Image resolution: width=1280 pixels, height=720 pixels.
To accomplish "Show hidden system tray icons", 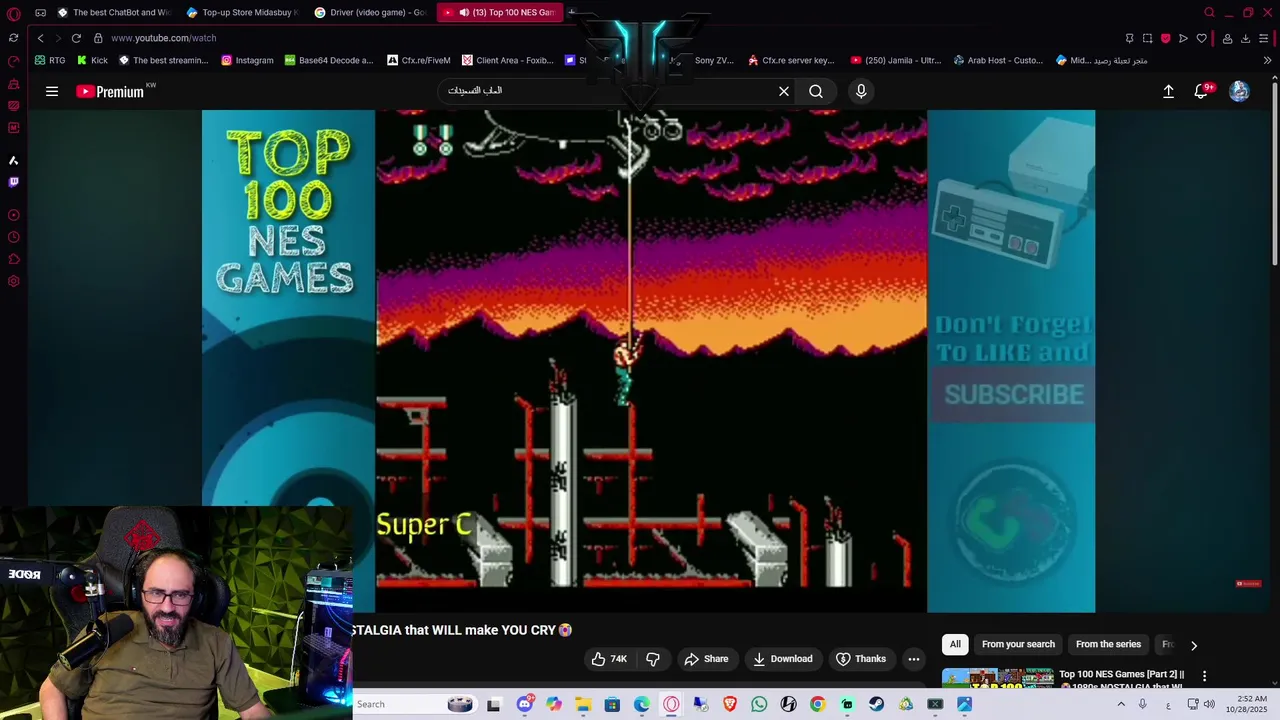I will (x=1120, y=704).
